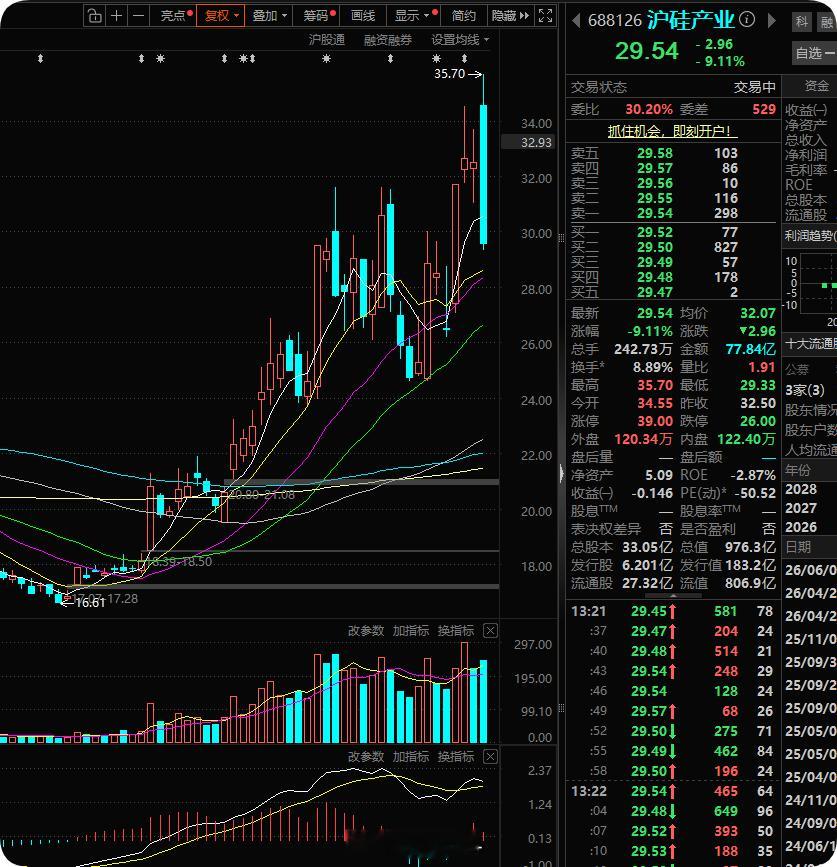The height and width of the screenshot is (867, 837).
Task: Go to next stock with right arrow
Action: [x=772, y=20]
